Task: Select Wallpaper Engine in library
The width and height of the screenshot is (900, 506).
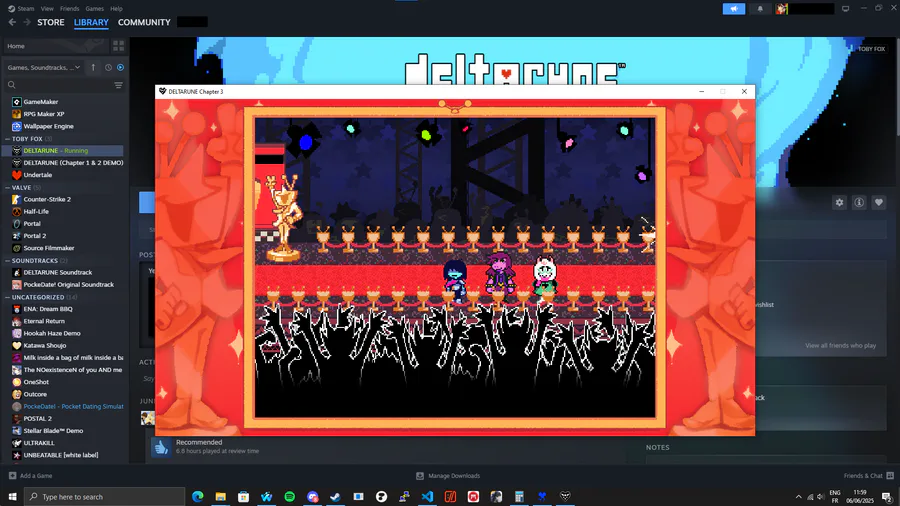Action: click(x=63, y=126)
